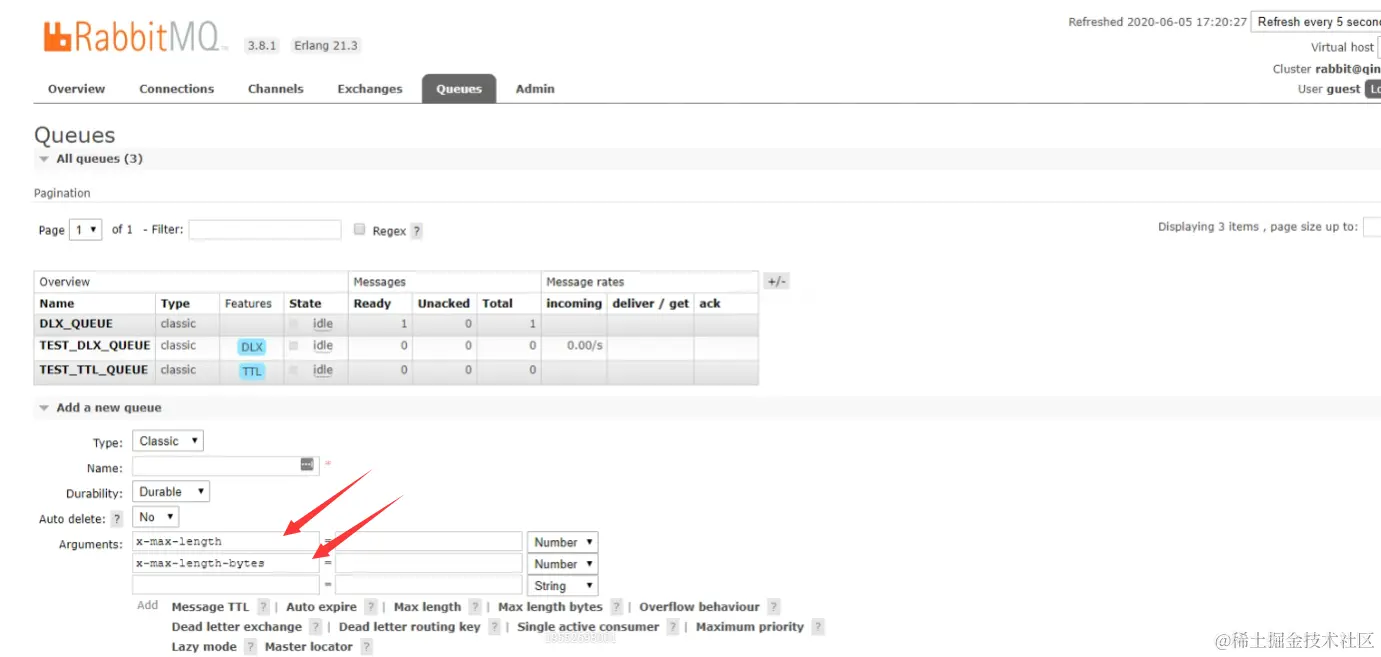Show help for Dead letter routing key

pos(495,627)
